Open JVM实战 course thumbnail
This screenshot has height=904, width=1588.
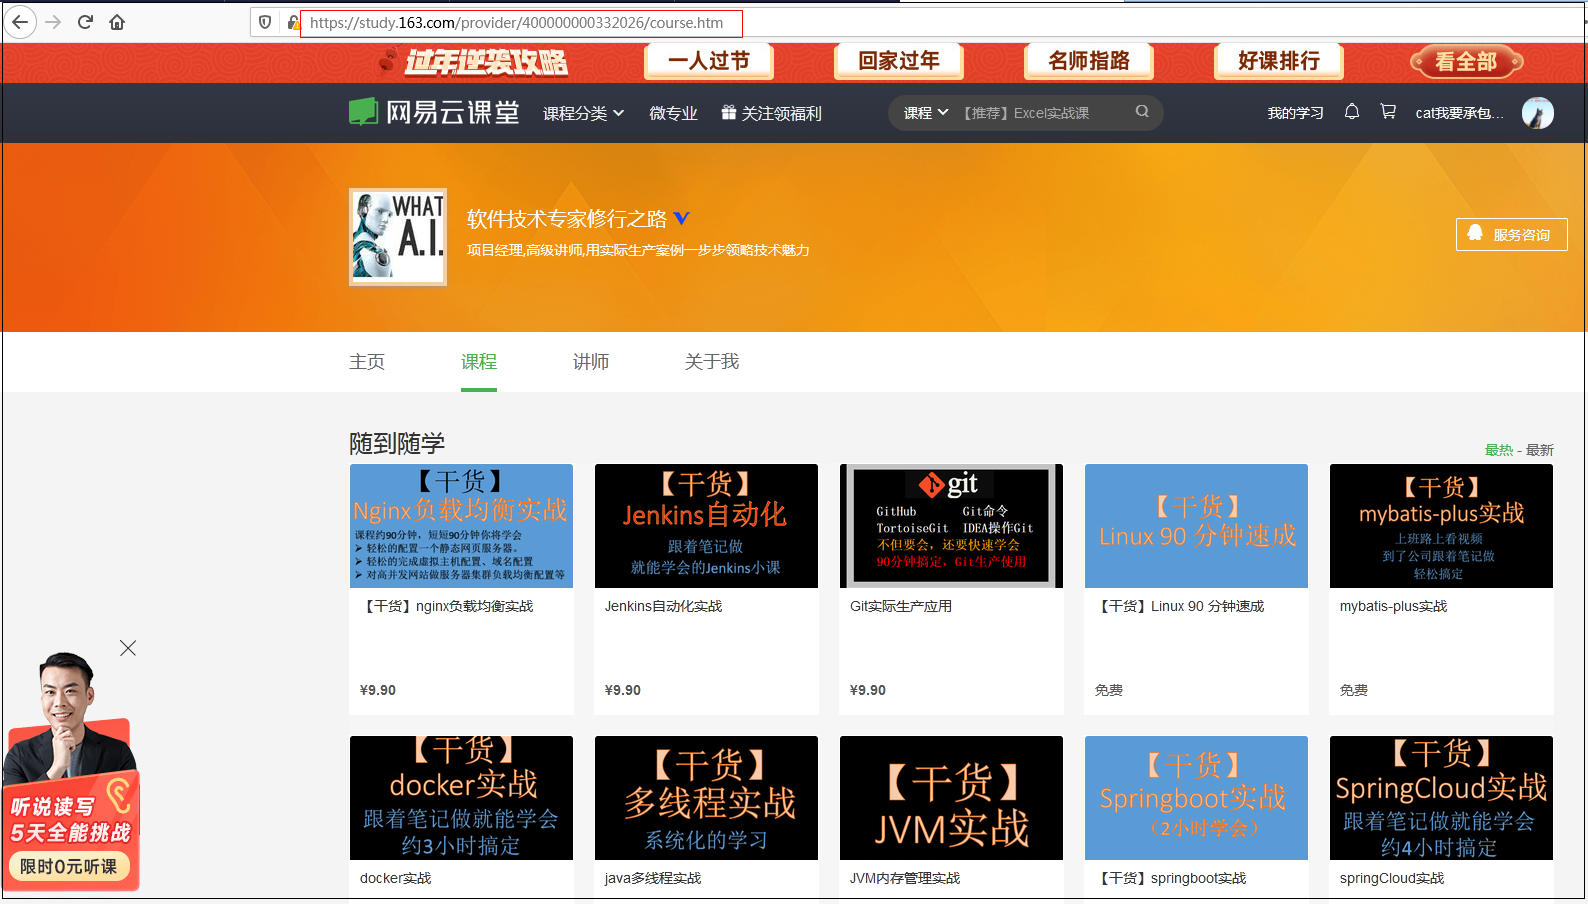[x=951, y=798]
